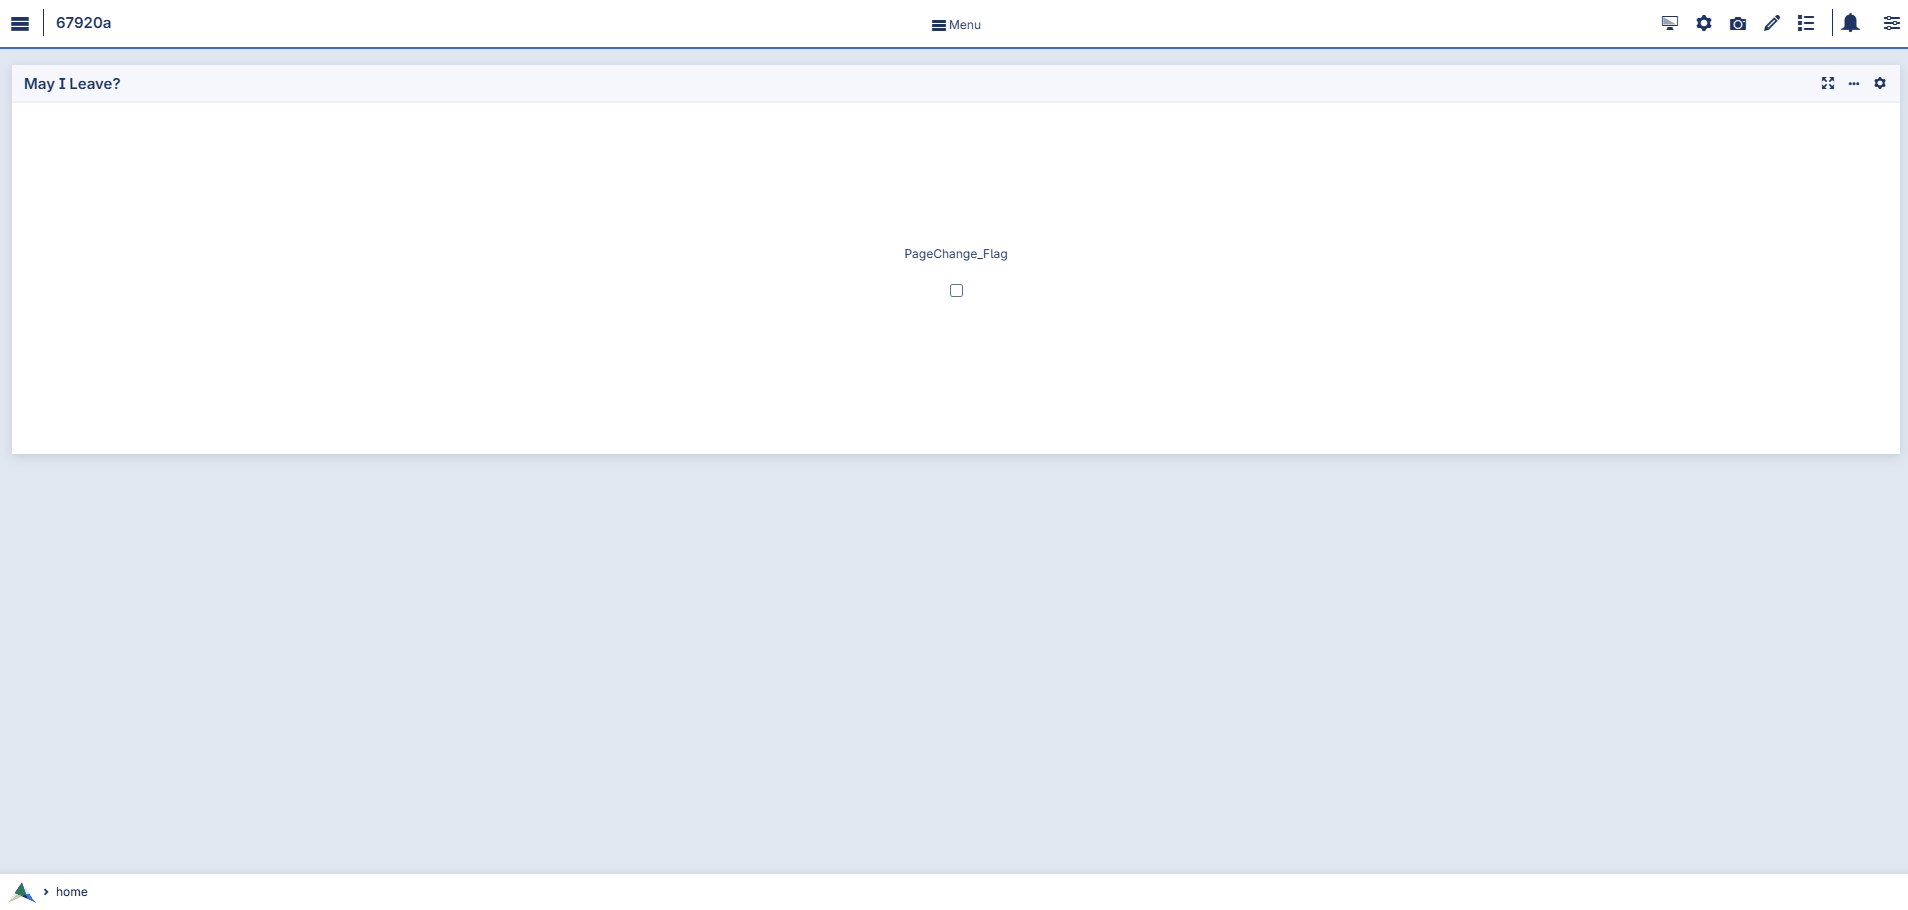Open the hamburger sidebar menu

[x=20, y=24]
